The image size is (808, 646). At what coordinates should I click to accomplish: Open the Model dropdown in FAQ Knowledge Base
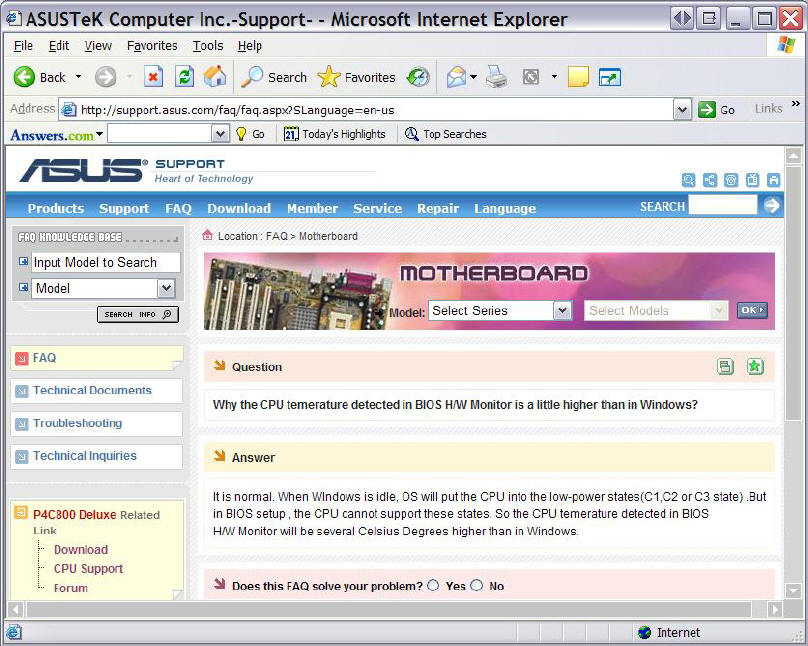tap(166, 288)
